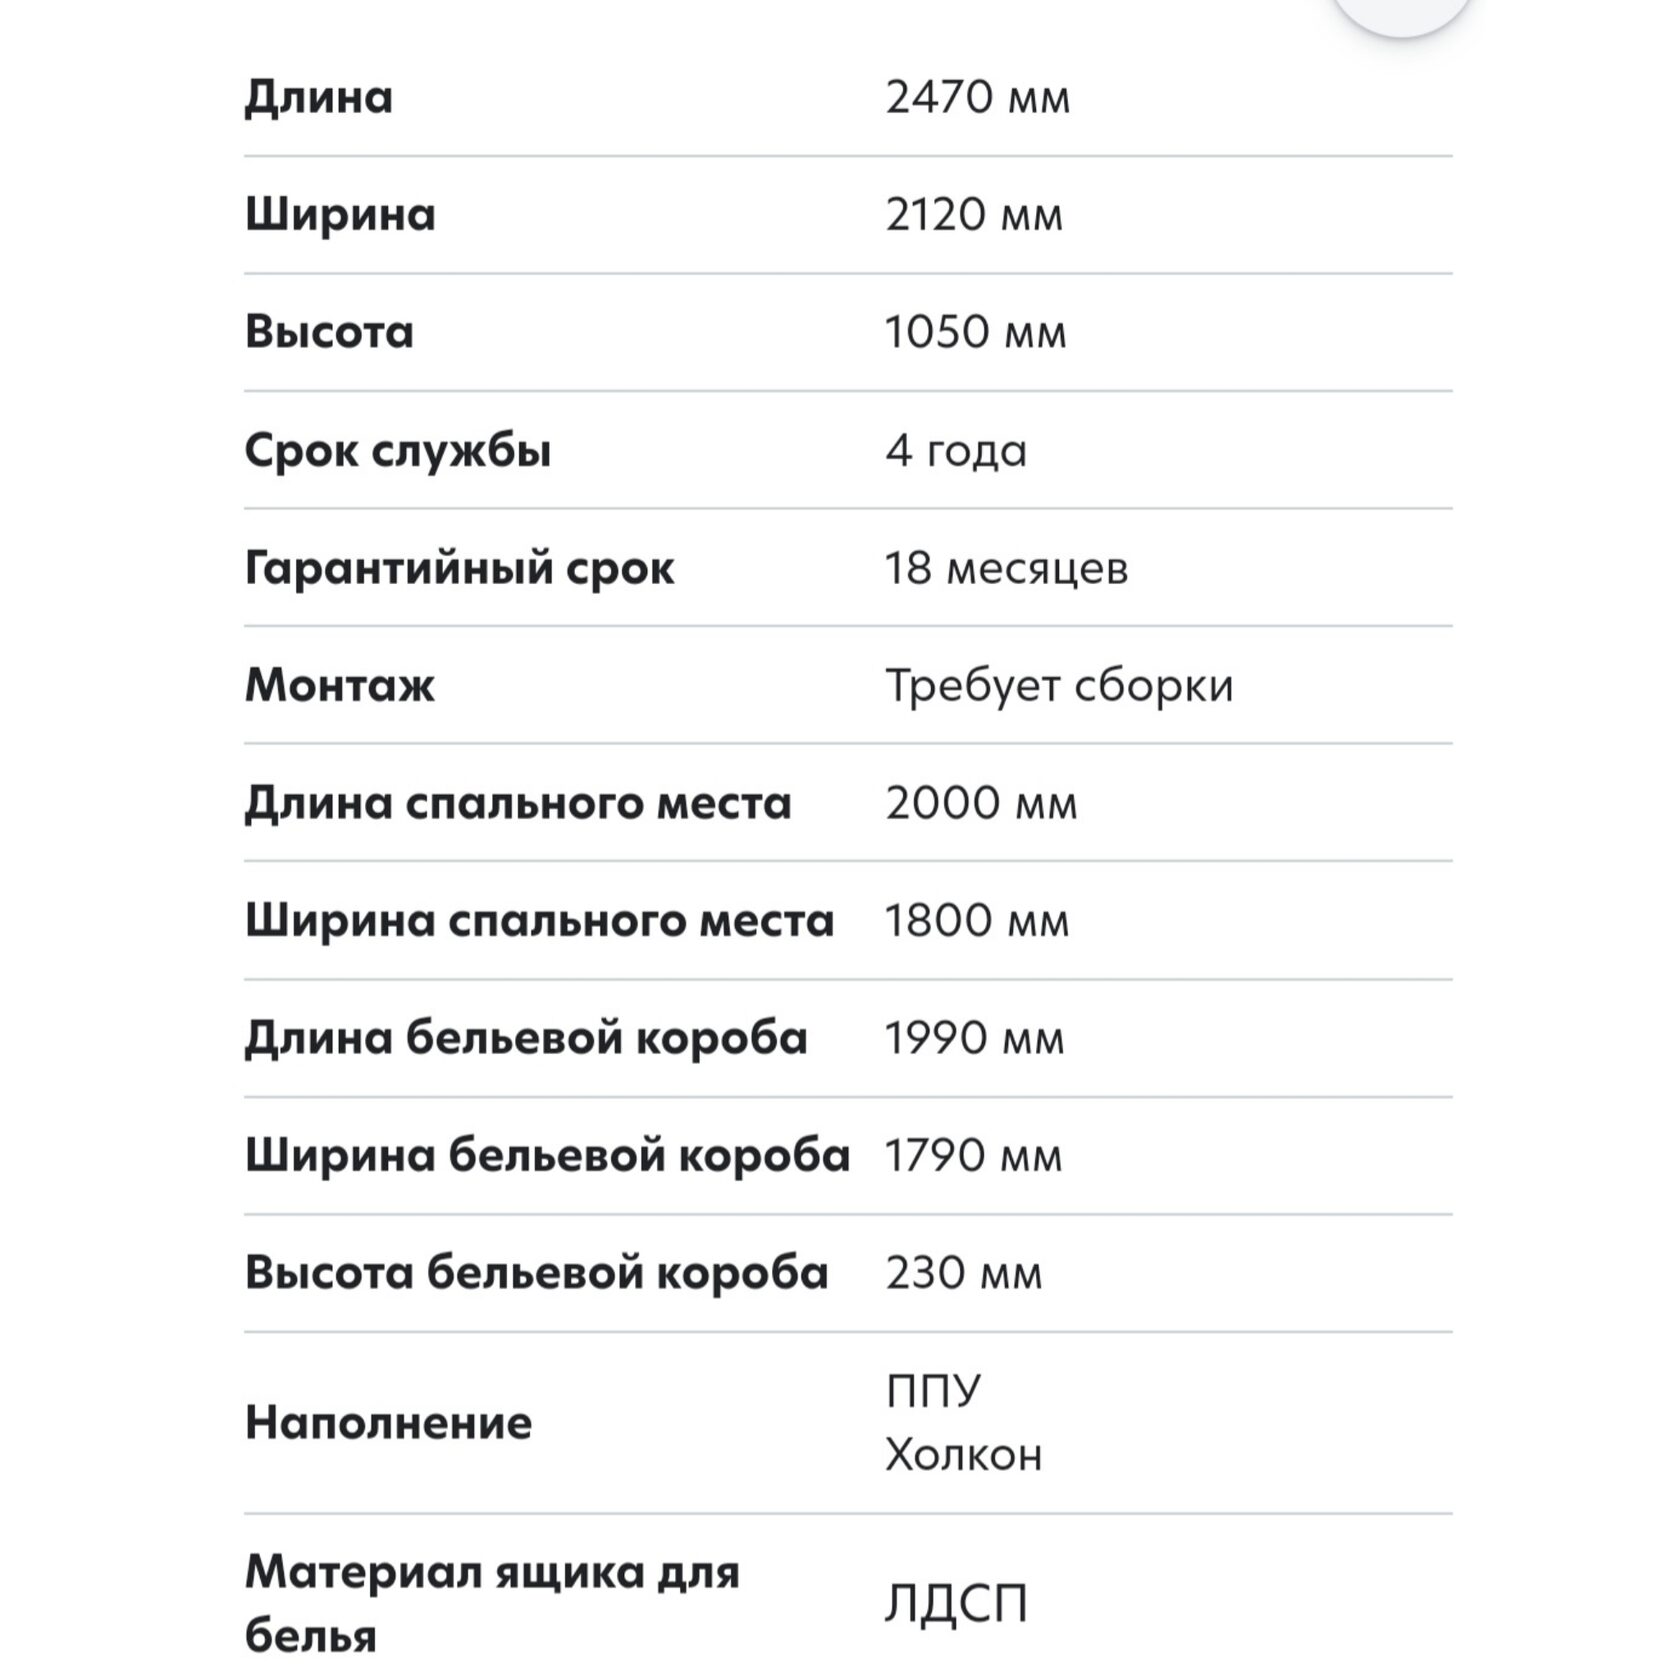
Task: Click the round floating button at top right
Action: 1401,10
